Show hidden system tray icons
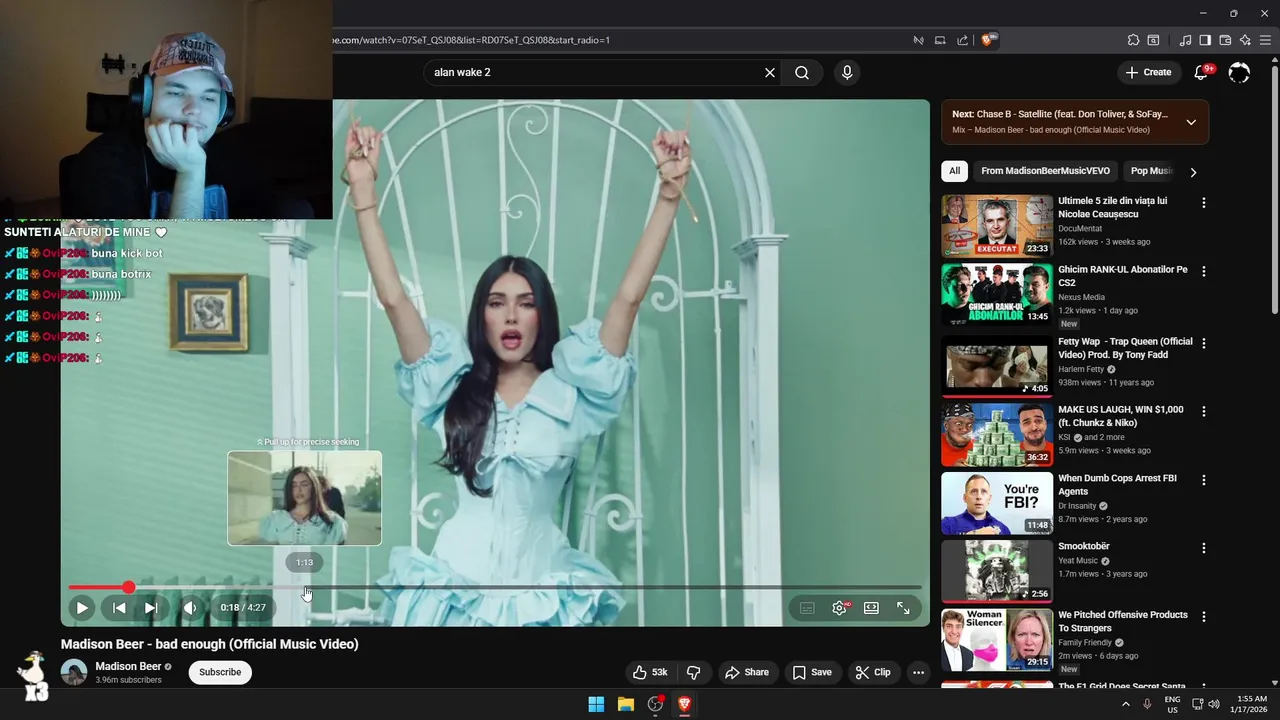This screenshot has width=1280, height=720. (x=1125, y=704)
